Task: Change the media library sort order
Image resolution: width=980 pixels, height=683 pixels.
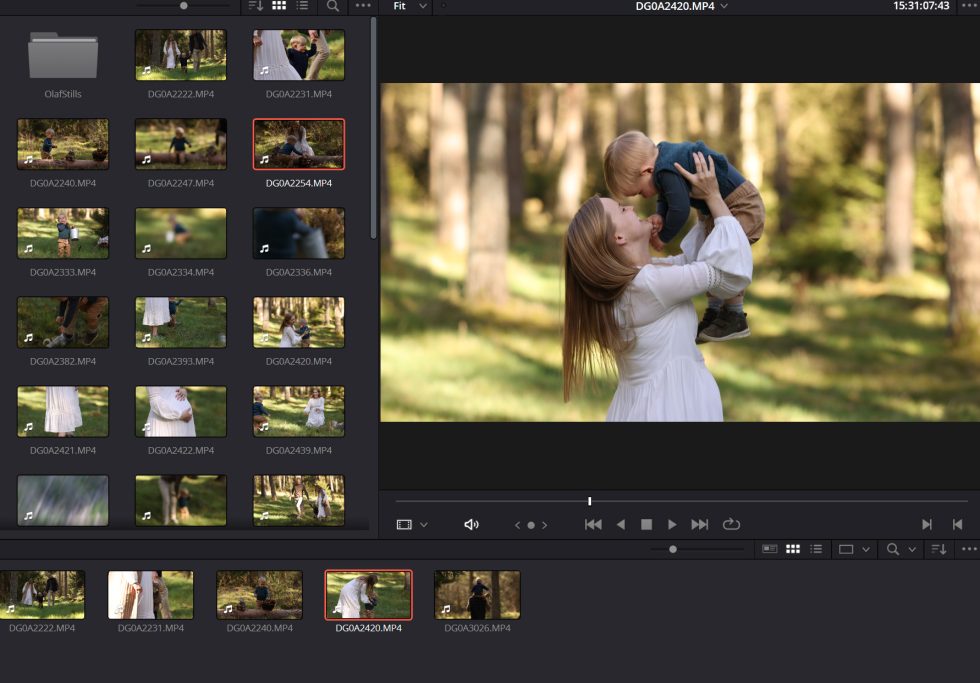Action: point(258,7)
